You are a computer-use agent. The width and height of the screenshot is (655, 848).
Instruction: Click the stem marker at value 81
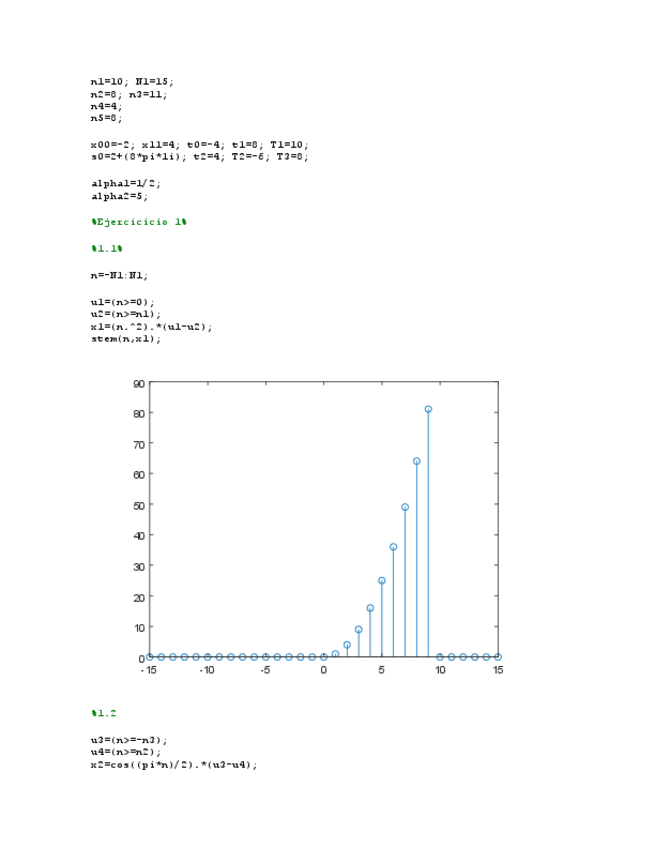[428, 409]
